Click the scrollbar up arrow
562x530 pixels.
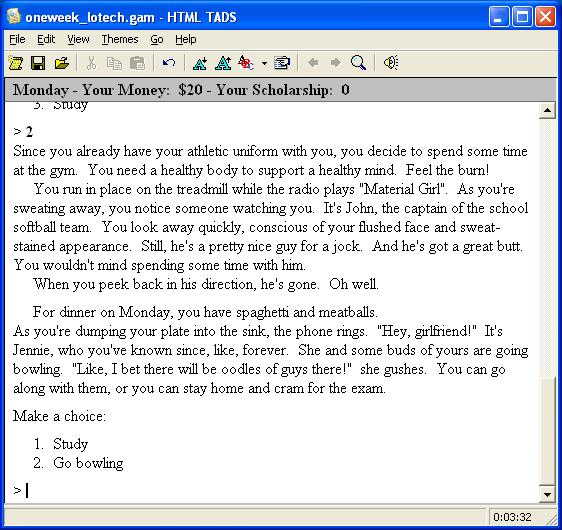point(547,110)
